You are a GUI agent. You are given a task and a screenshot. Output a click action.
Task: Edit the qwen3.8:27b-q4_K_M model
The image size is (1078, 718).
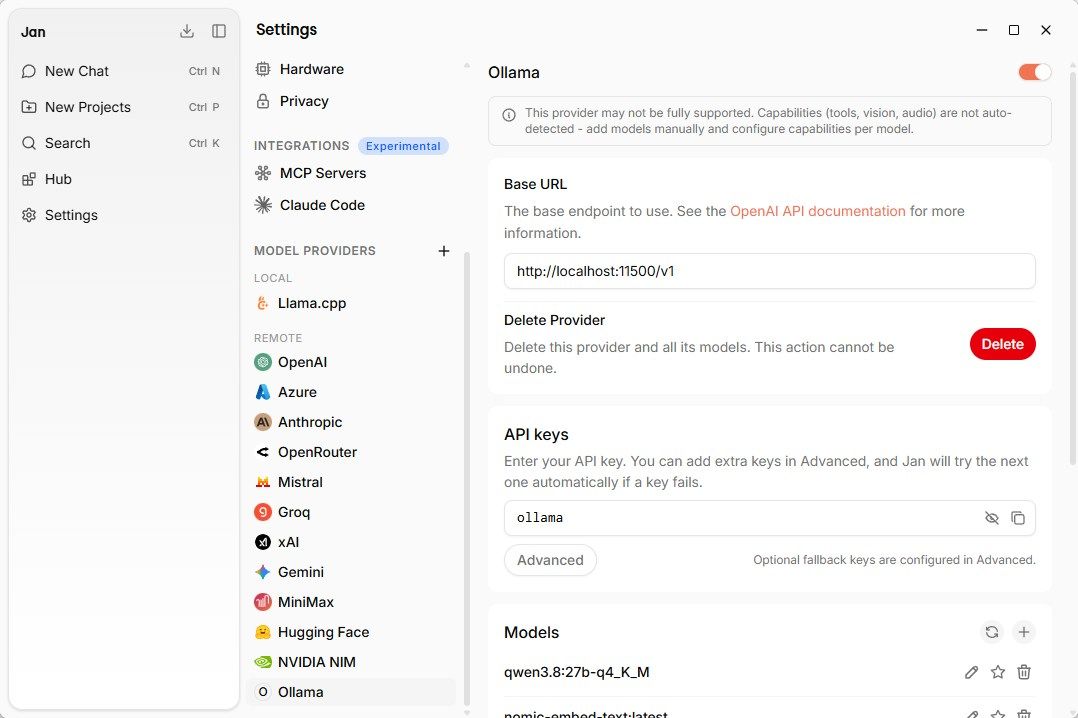971,673
